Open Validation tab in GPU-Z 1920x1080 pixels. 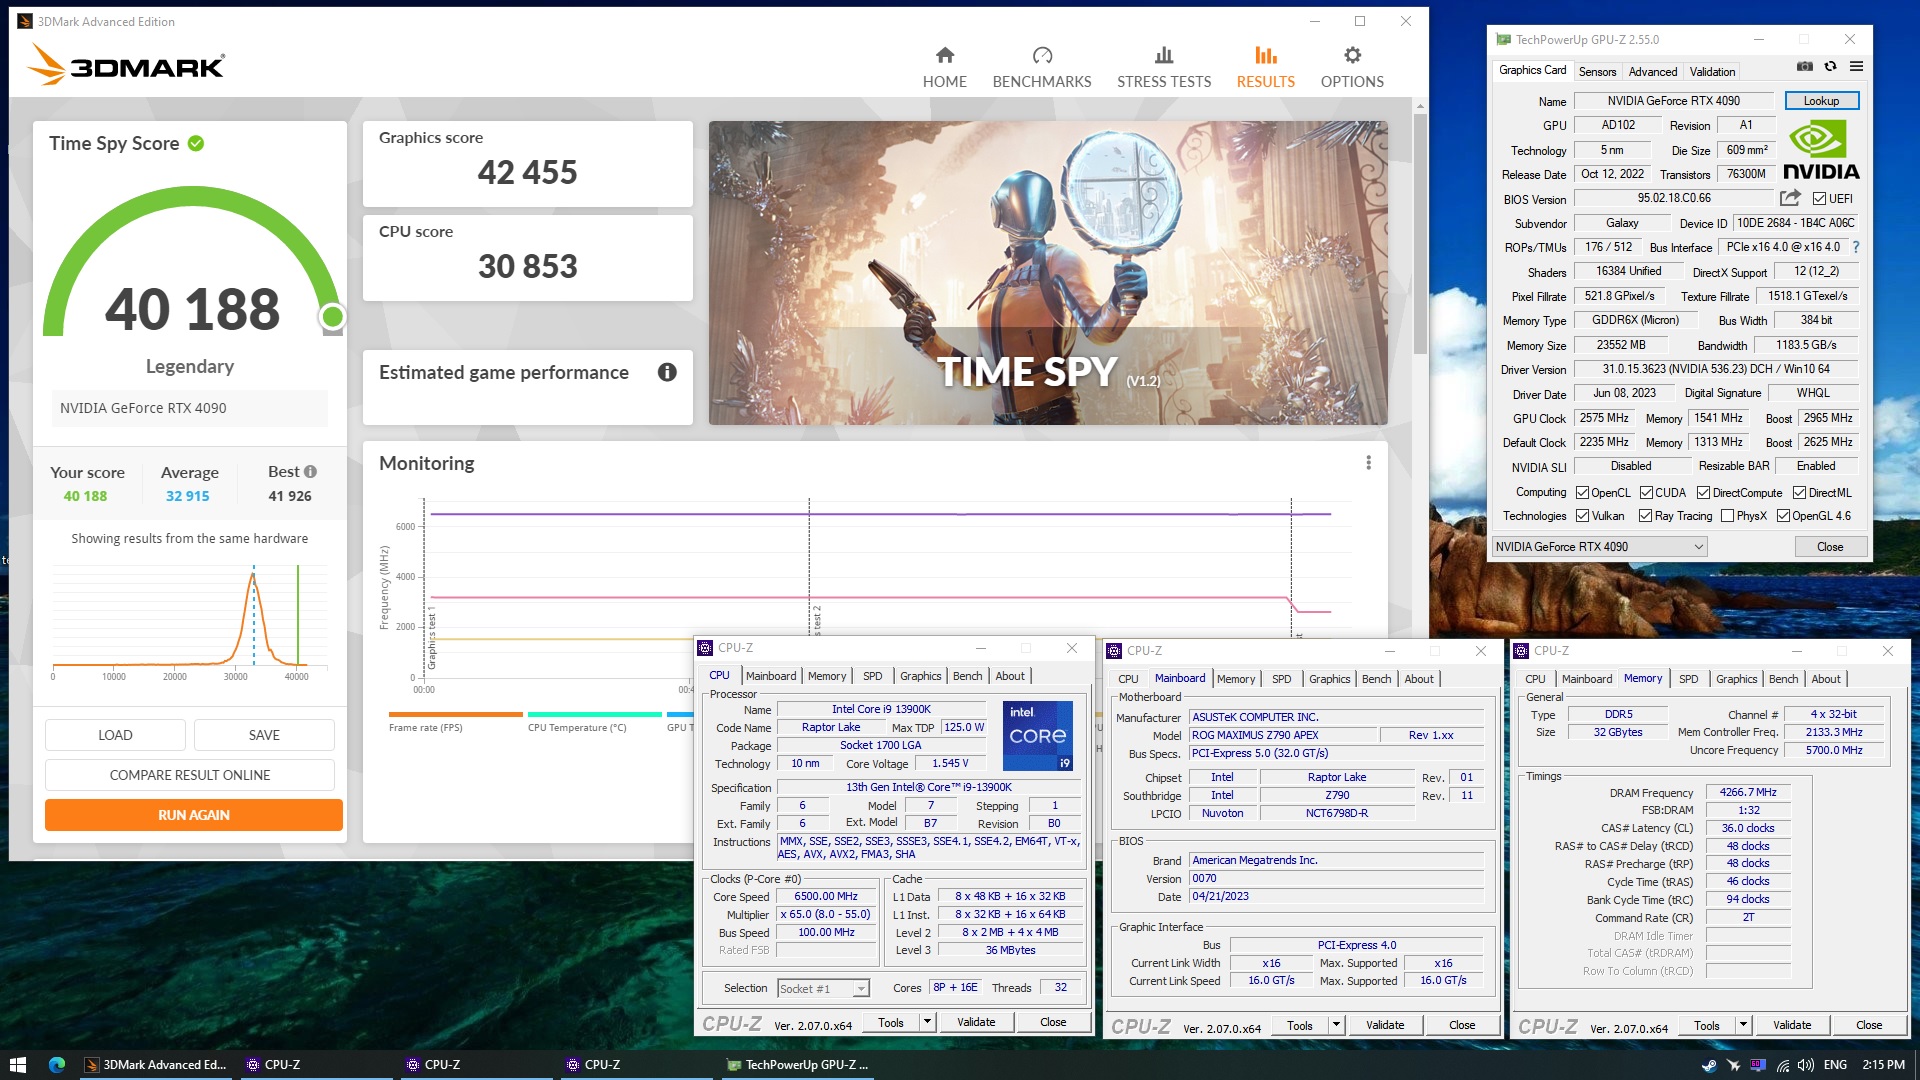pyautogui.click(x=1712, y=72)
